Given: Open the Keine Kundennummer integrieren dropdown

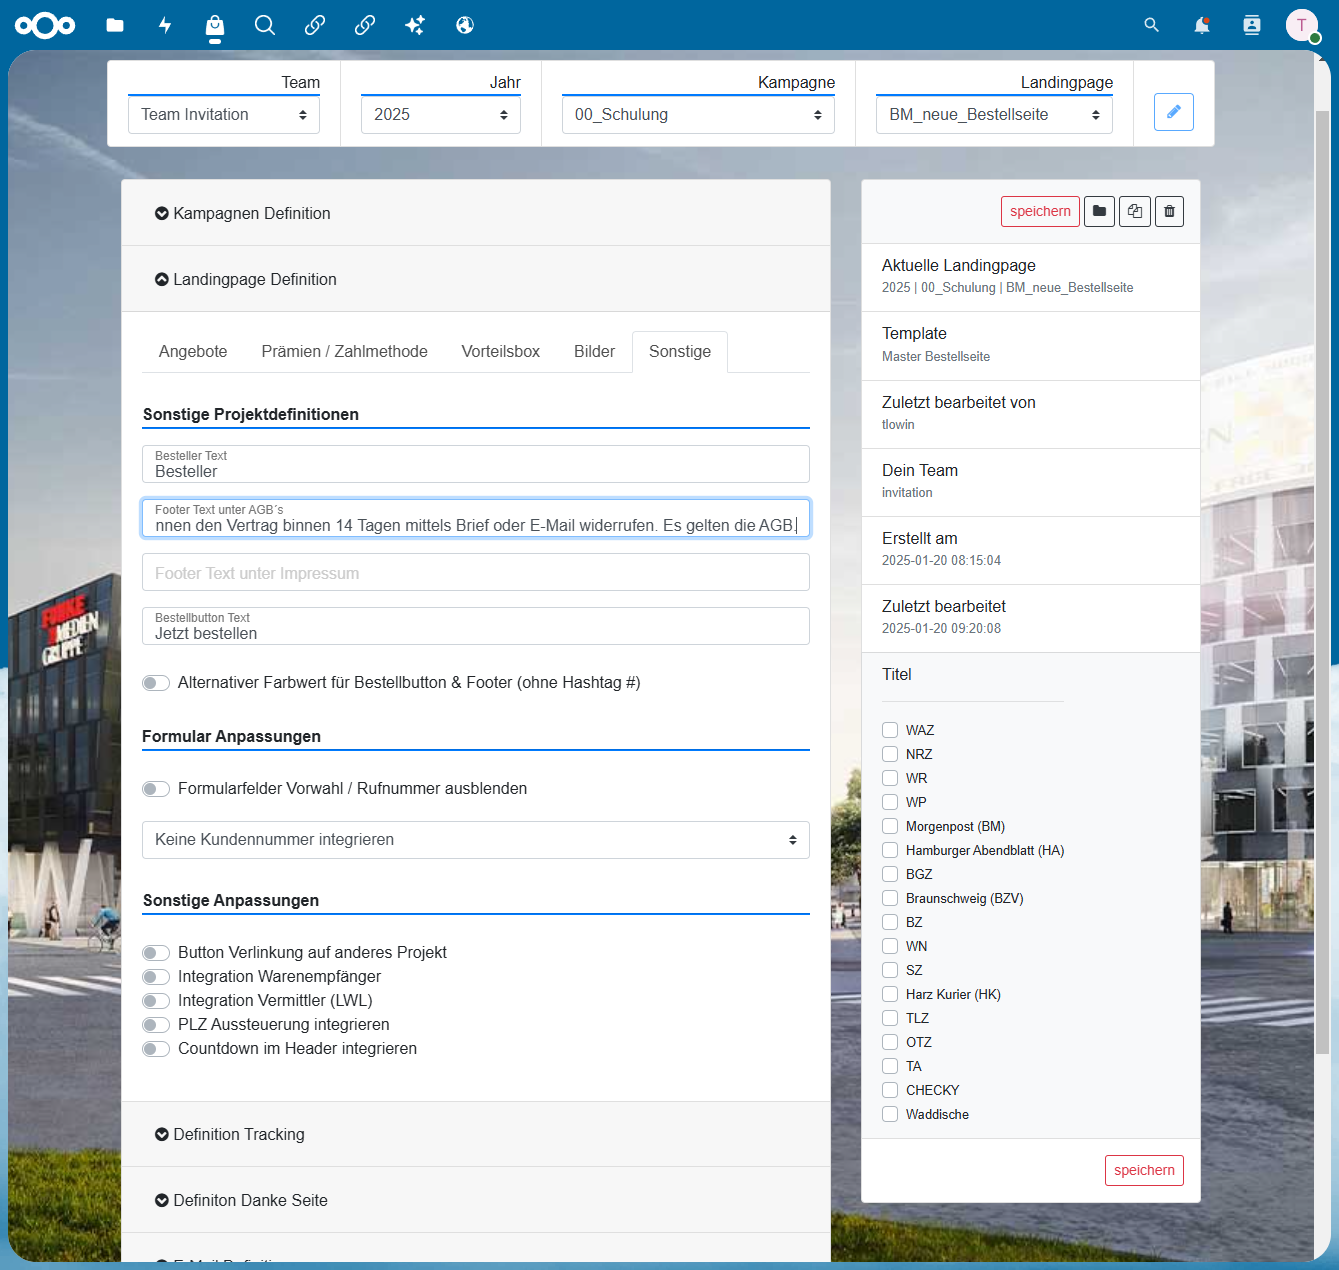Looking at the screenshot, I should [x=476, y=840].
